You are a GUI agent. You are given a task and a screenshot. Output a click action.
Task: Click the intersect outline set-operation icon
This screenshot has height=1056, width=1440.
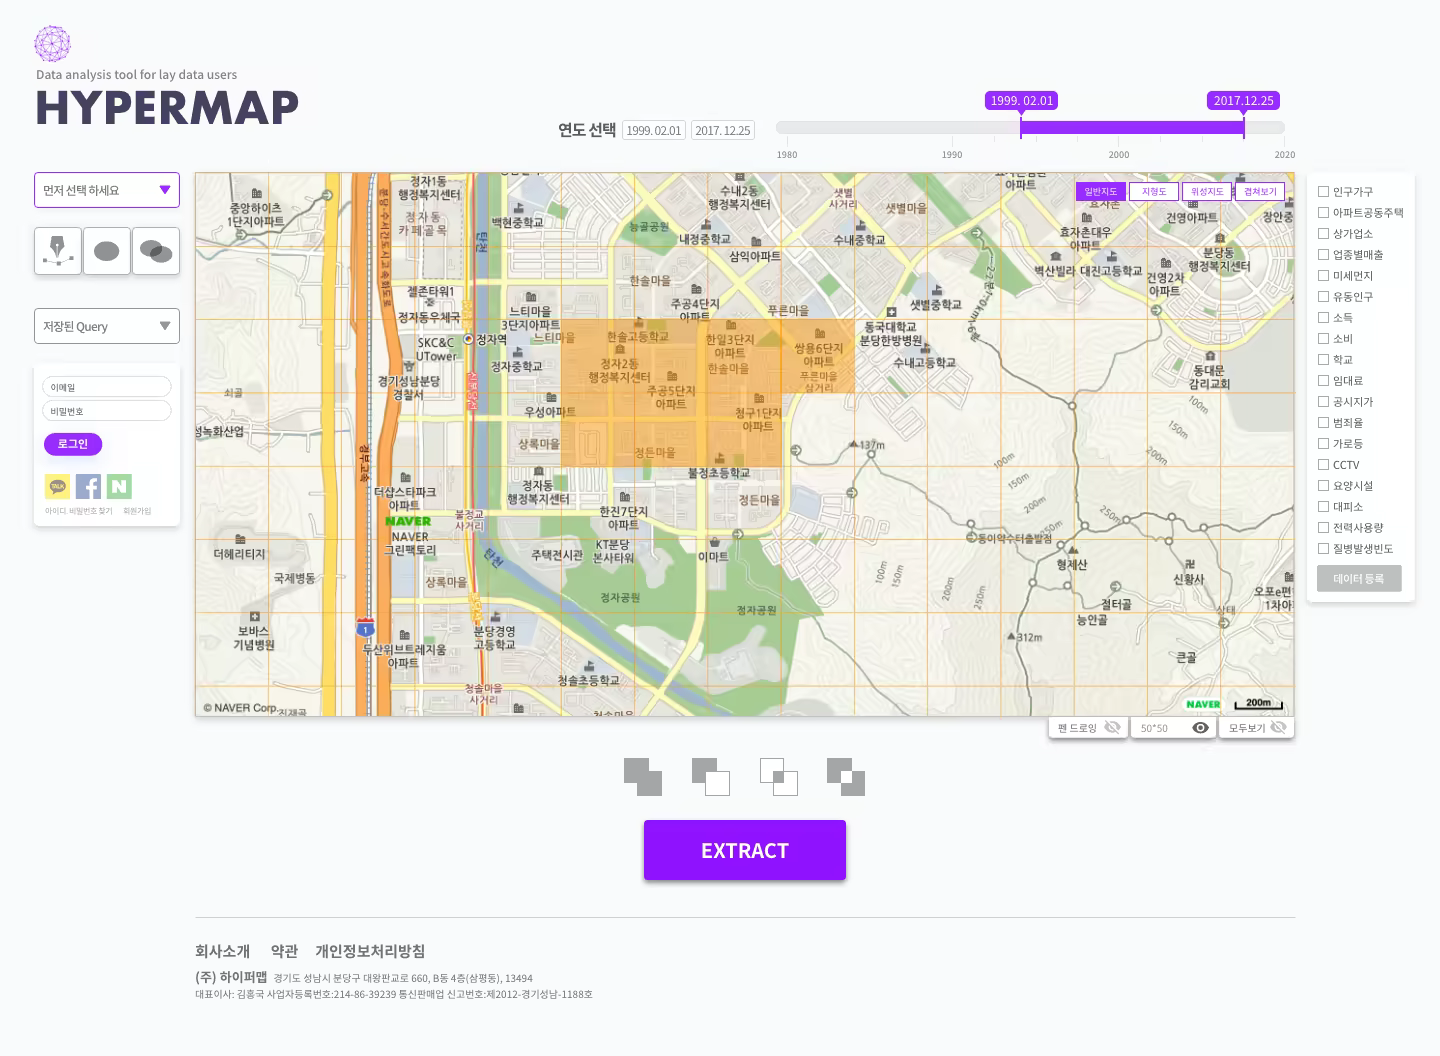click(x=778, y=777)
